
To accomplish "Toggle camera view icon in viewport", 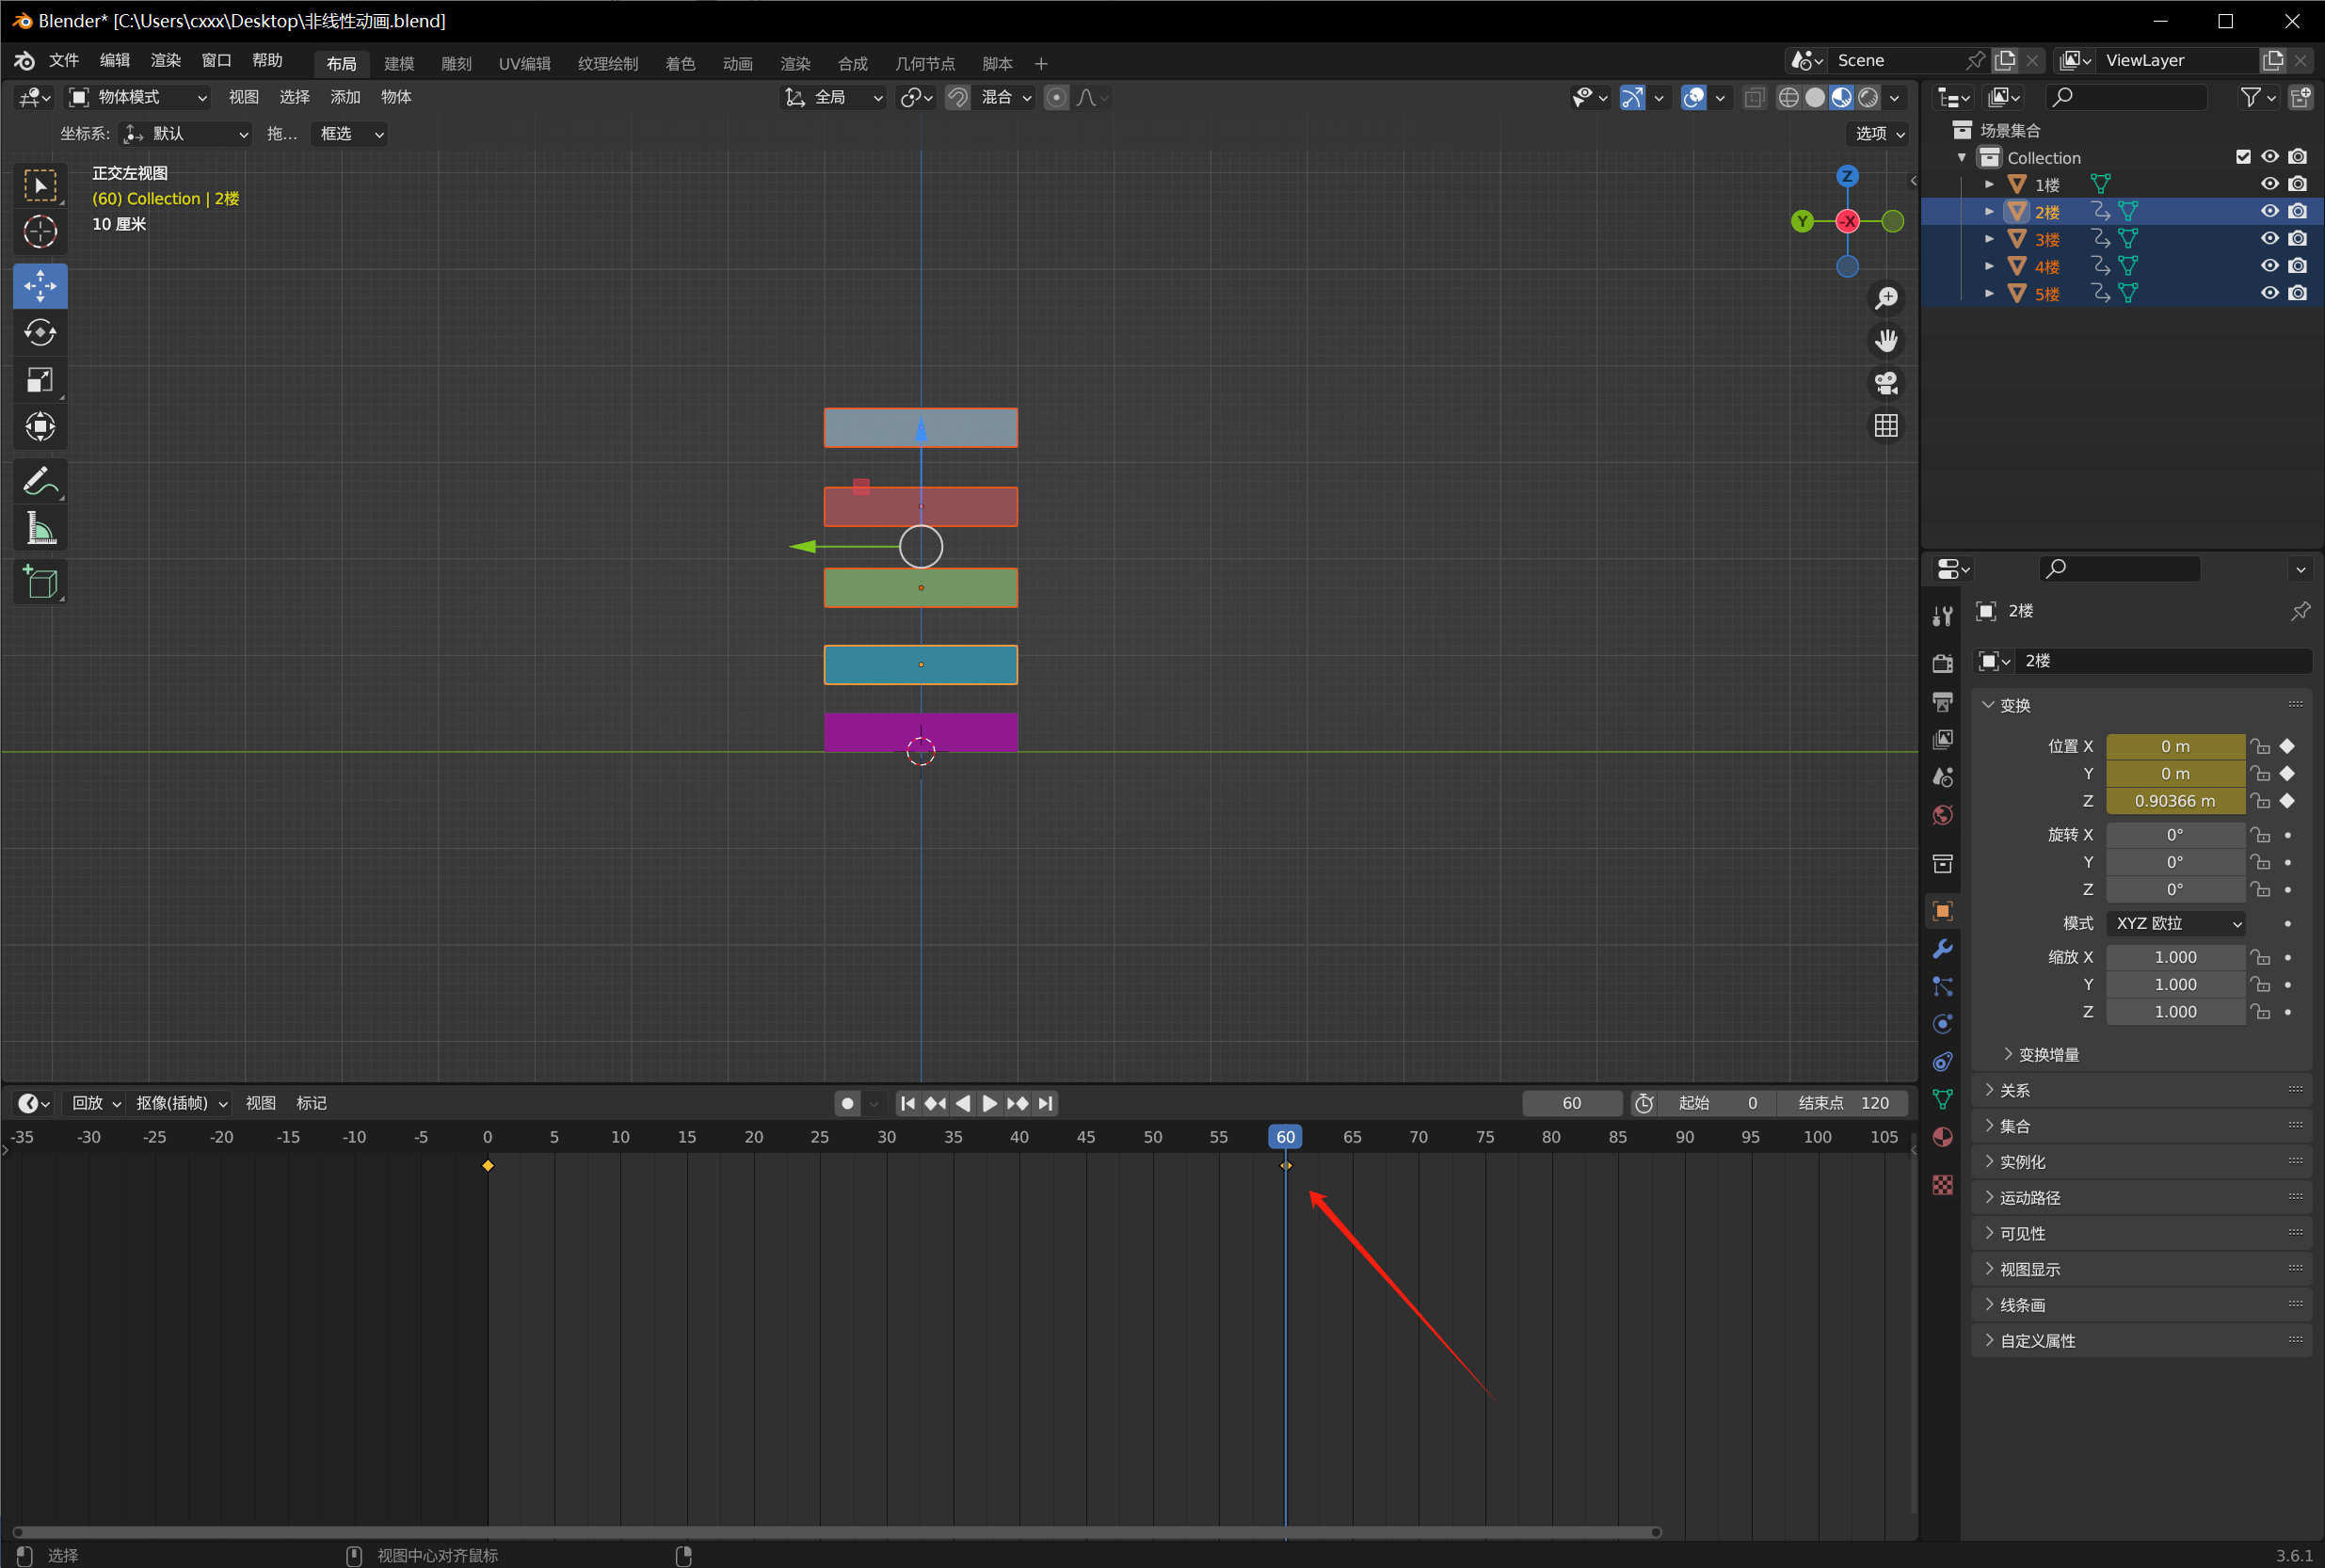I will [1886, 383].
